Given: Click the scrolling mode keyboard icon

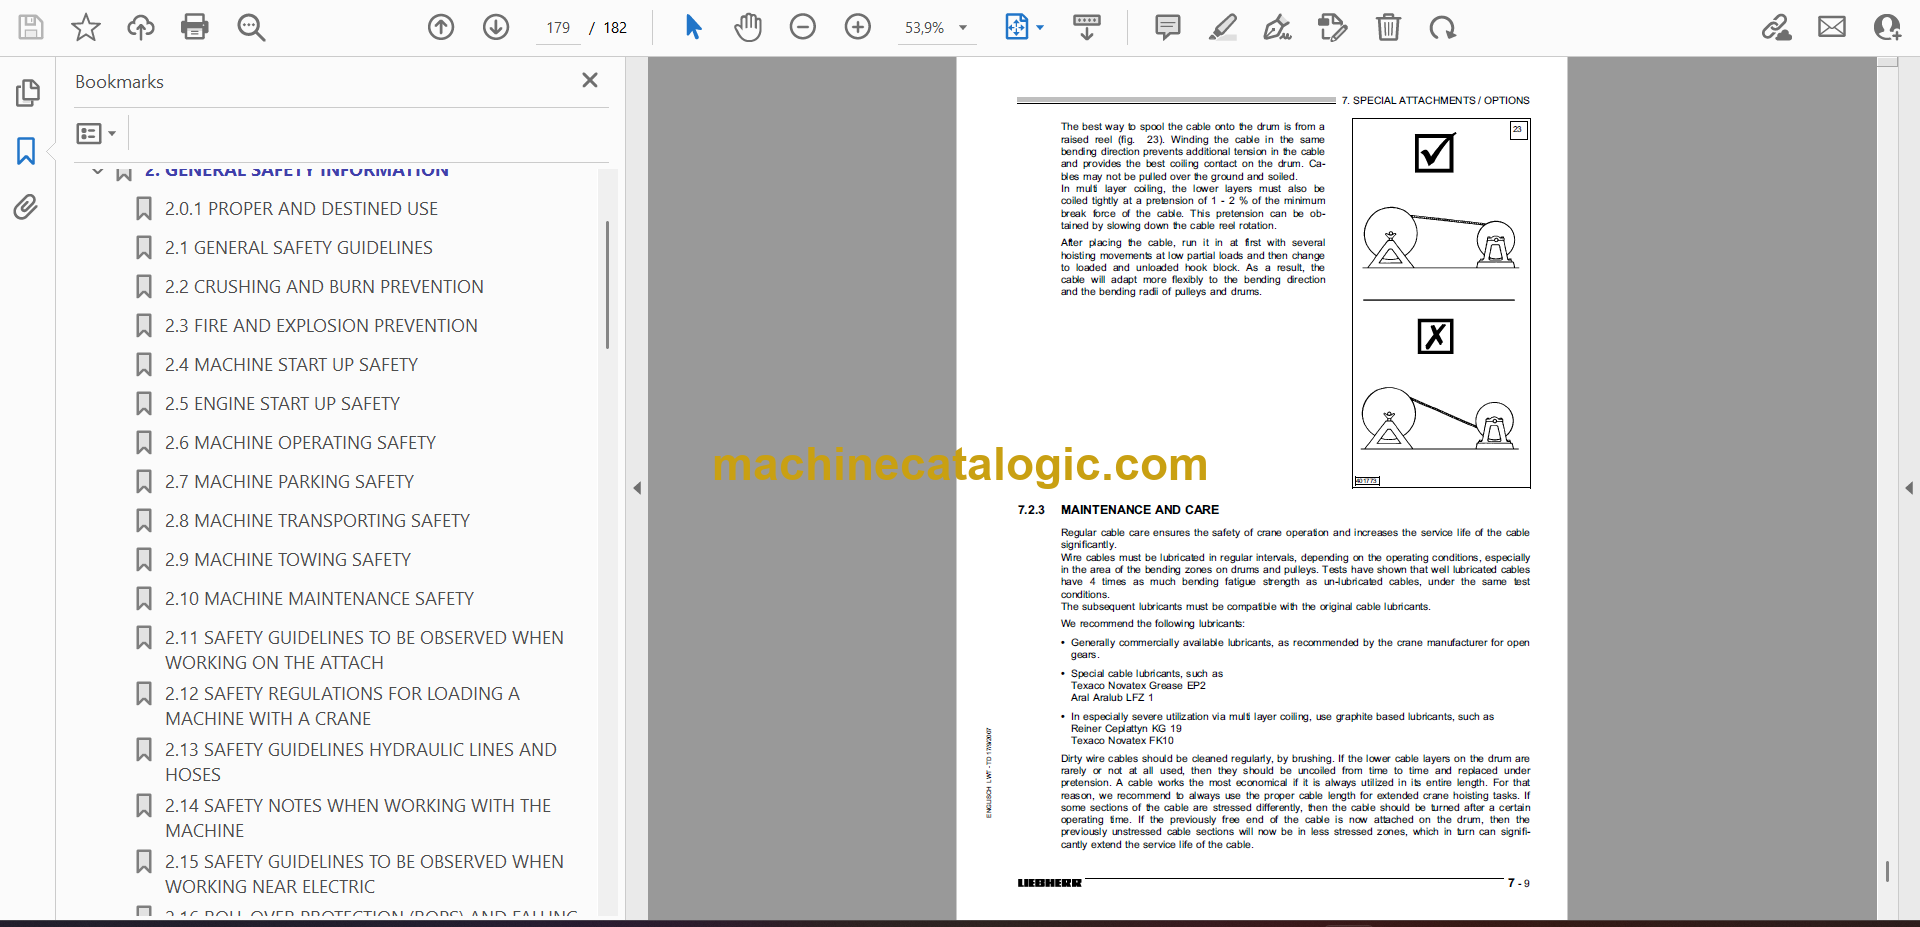Looking at the screenshot, I should pos(1087,27).
